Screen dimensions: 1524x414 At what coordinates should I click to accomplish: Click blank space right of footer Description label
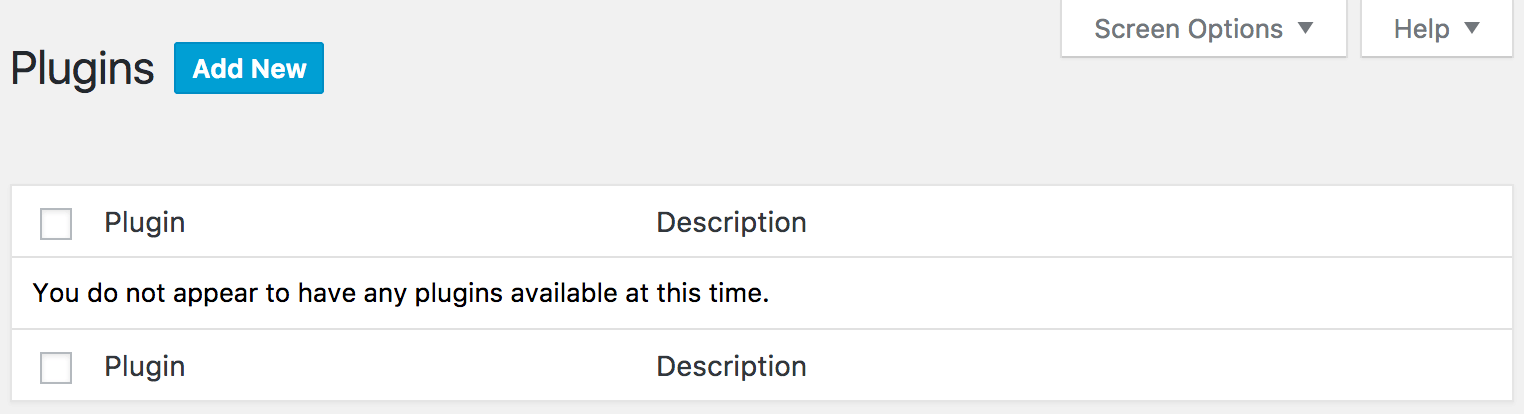coord(1150,367)
